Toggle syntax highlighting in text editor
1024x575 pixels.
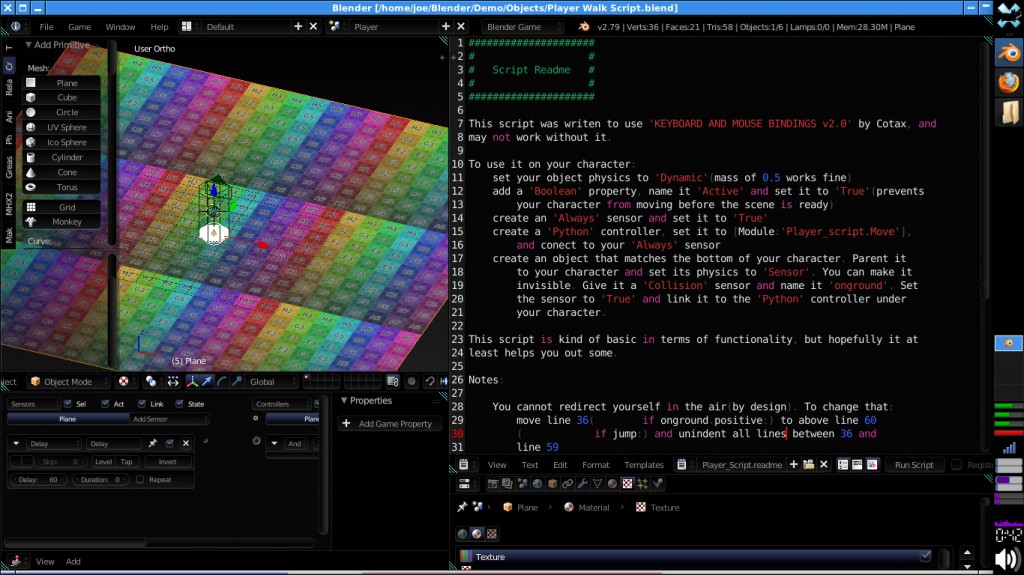click(872, 465)
